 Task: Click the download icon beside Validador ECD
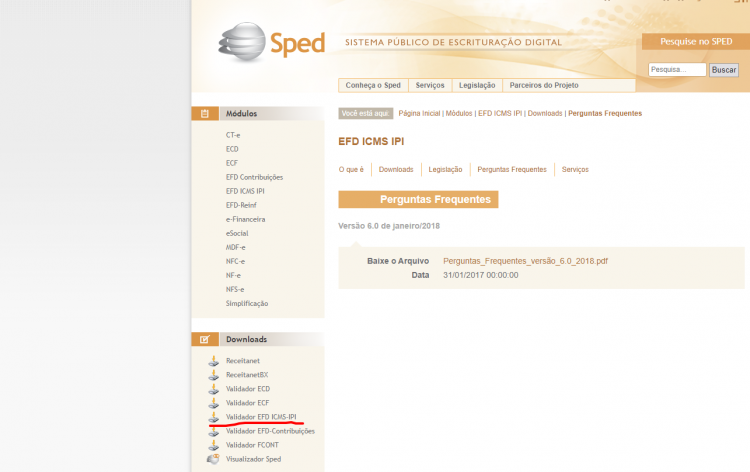point(213,389)
